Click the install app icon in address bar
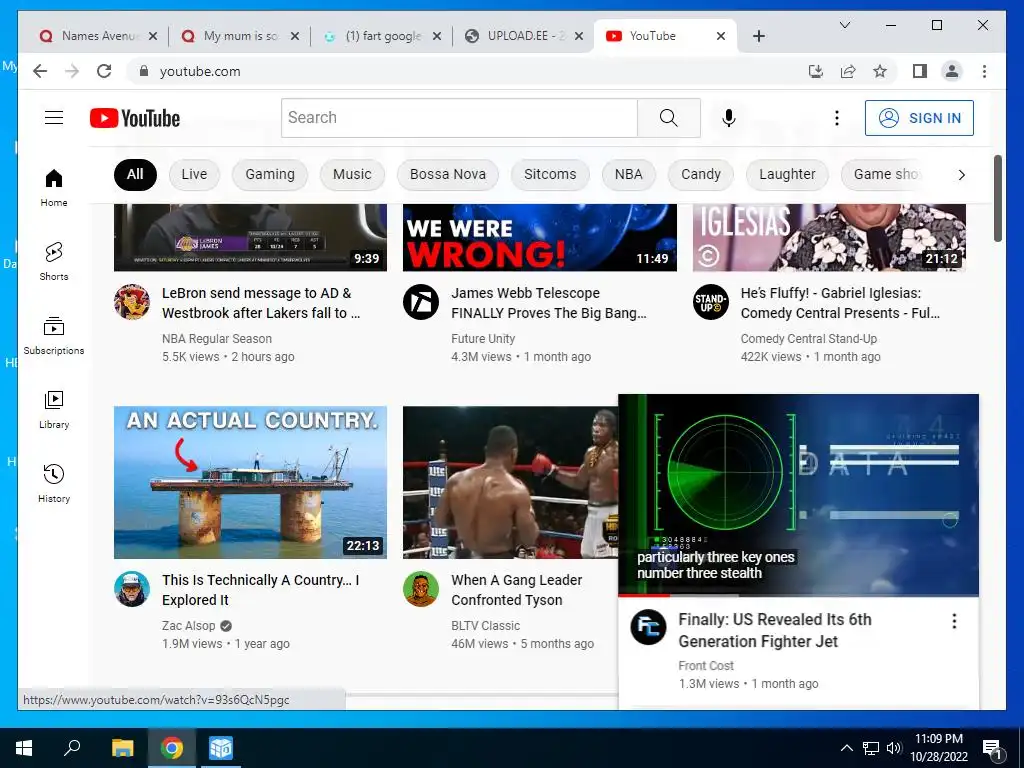1024x768 pixels. point(816,71)
